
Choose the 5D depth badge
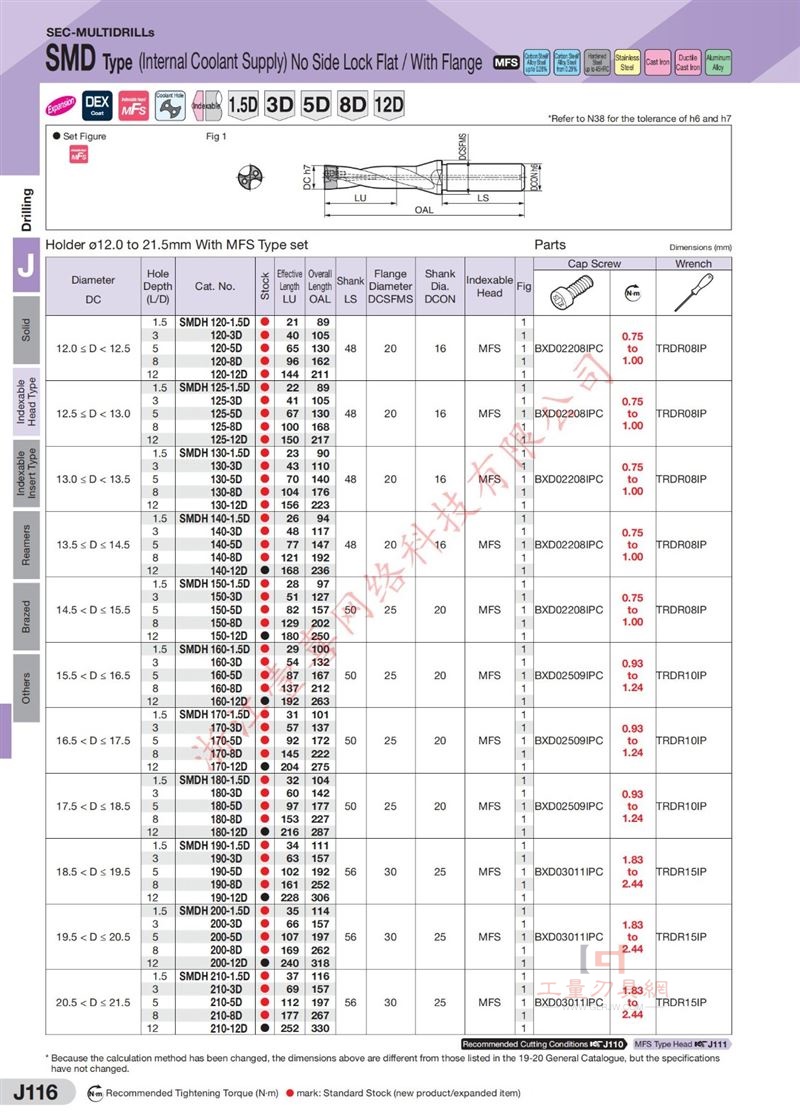[316, 106]
